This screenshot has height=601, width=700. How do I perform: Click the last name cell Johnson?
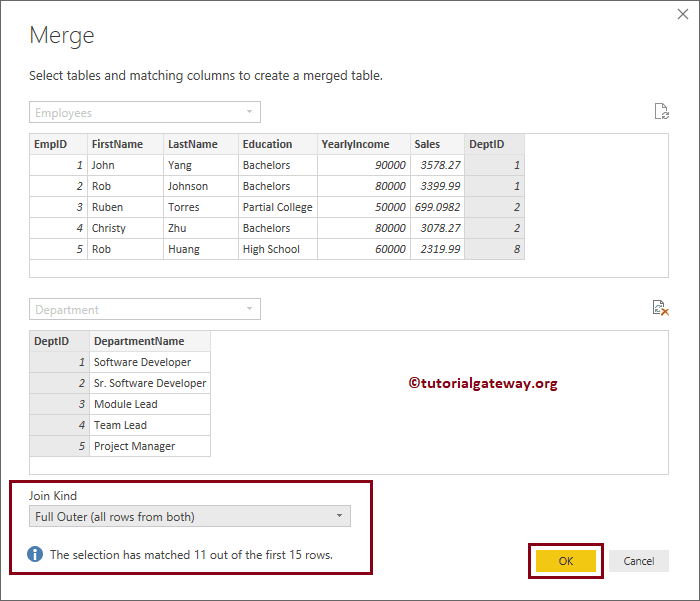click(x=201, y=186)
